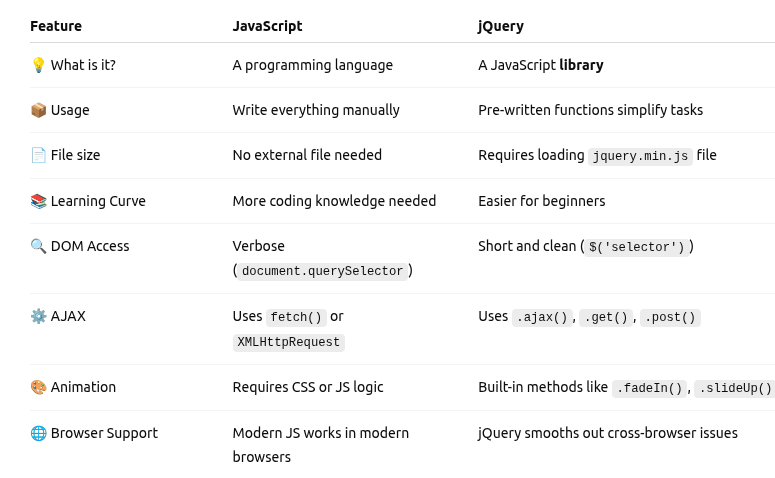This screenshot has width=775, height=478.
Task: Click the palette icon beside Animation
Action: [39, 387]
